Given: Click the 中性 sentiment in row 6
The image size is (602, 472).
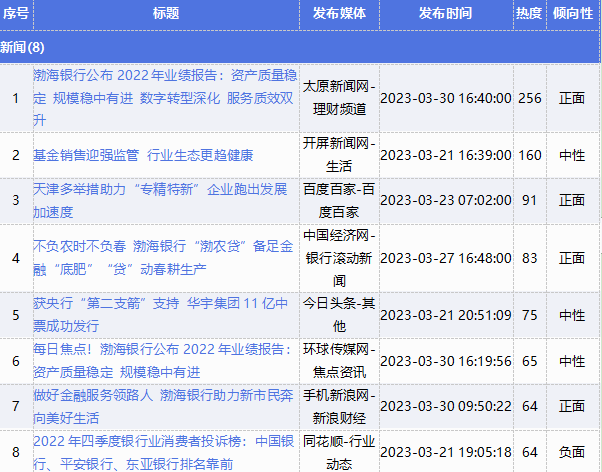Looking at the screenshot, I should click(x=572, y=361).
